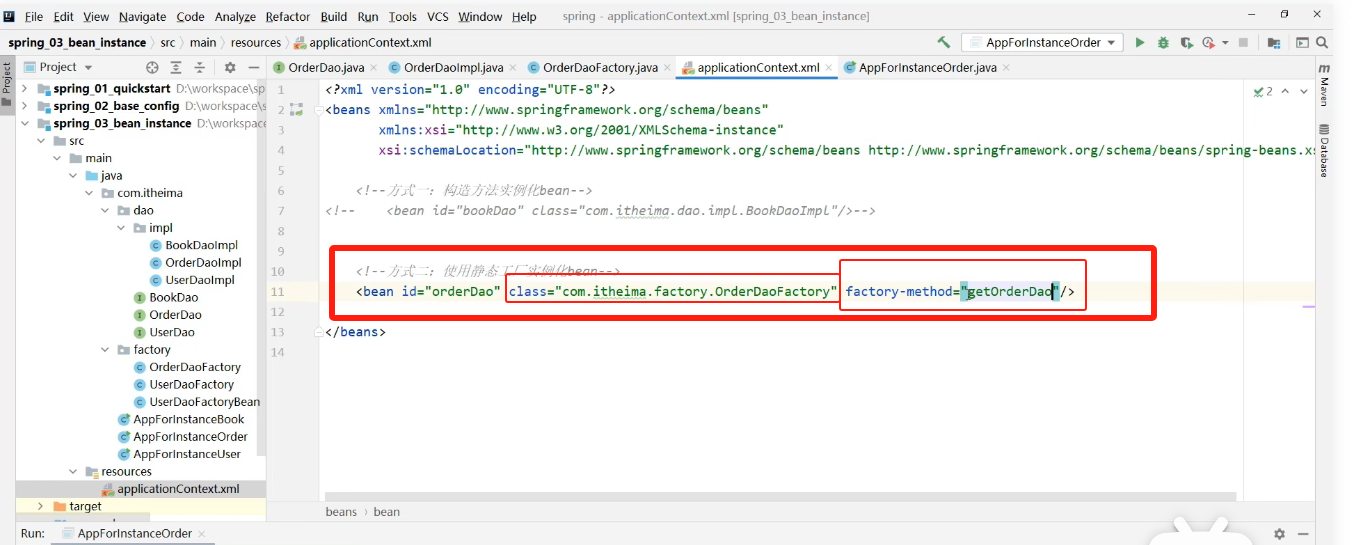The height and width of the screenshot is (545, 1361).
Task: Jump to next highlighted problem arrow
Action: [x=1304, y=91]
